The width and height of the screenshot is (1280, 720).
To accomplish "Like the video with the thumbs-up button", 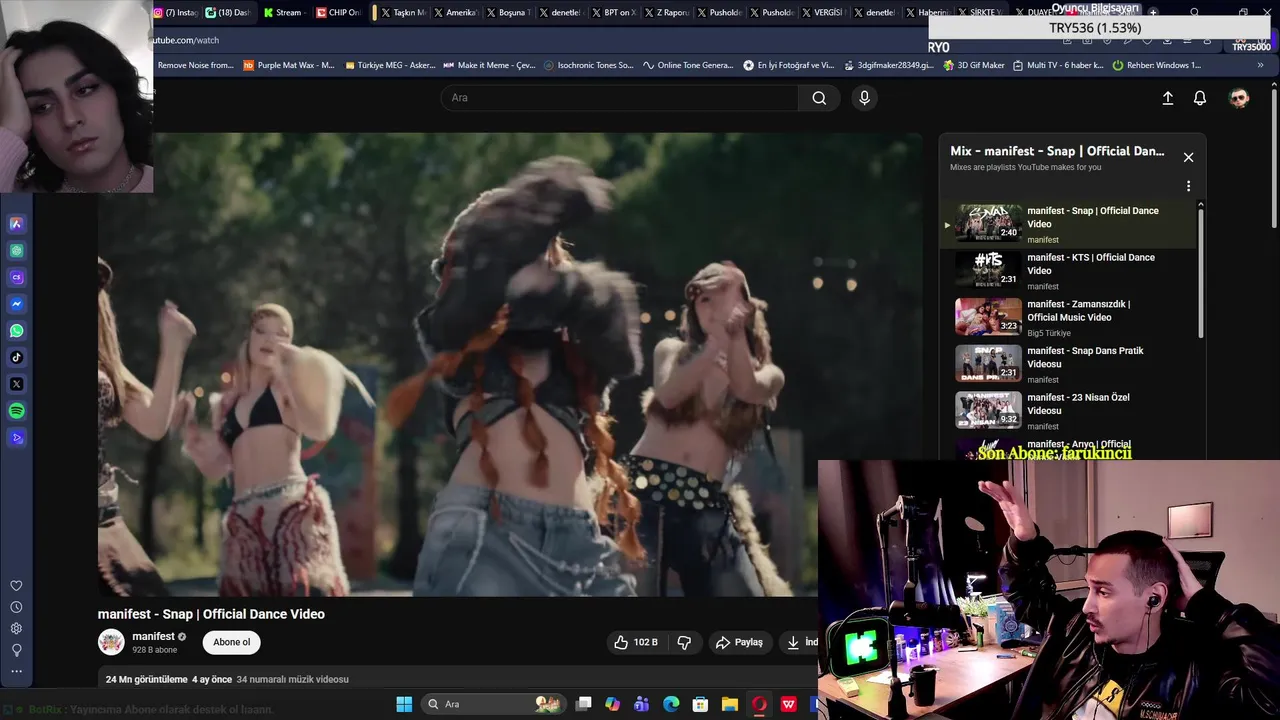I will tap(636, 642).
